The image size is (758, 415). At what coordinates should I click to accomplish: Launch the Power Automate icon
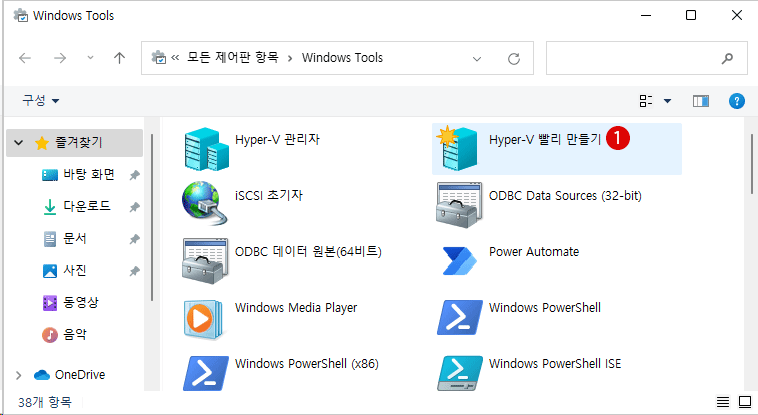tap(459, 261)
